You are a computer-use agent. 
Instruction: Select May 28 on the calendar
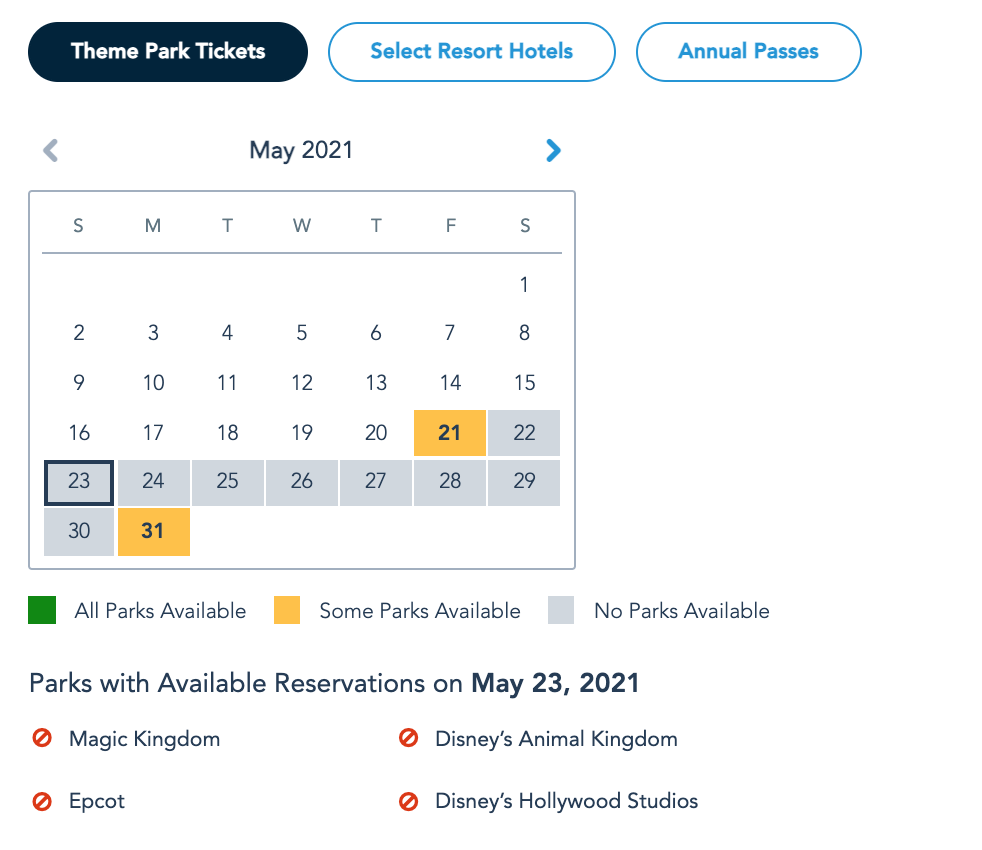pyautogui.click(x=450, y=482)
